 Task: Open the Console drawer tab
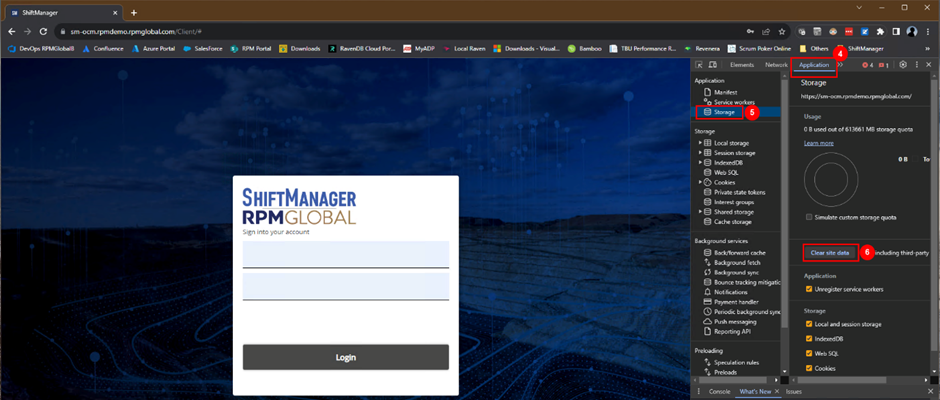(719, 391)
